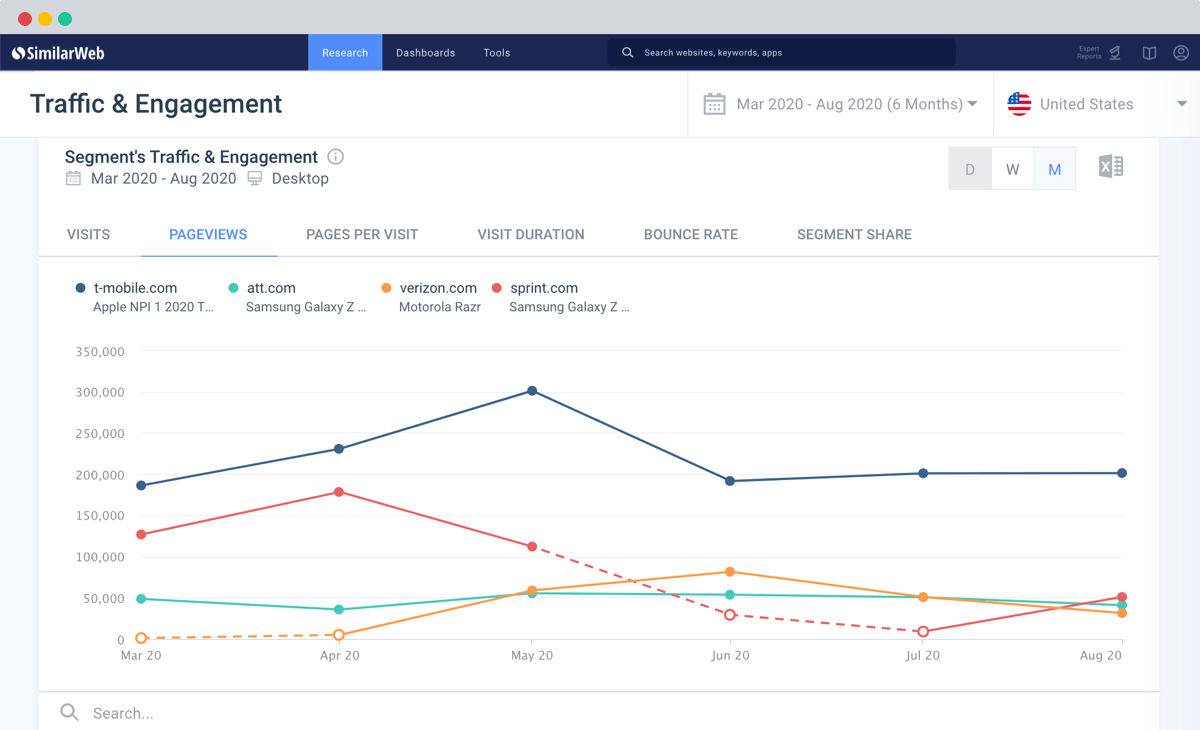Click sprint.com Apr 20 data point
The height and width of the screenshot is (730, 1200).
(x=339, y=492)
